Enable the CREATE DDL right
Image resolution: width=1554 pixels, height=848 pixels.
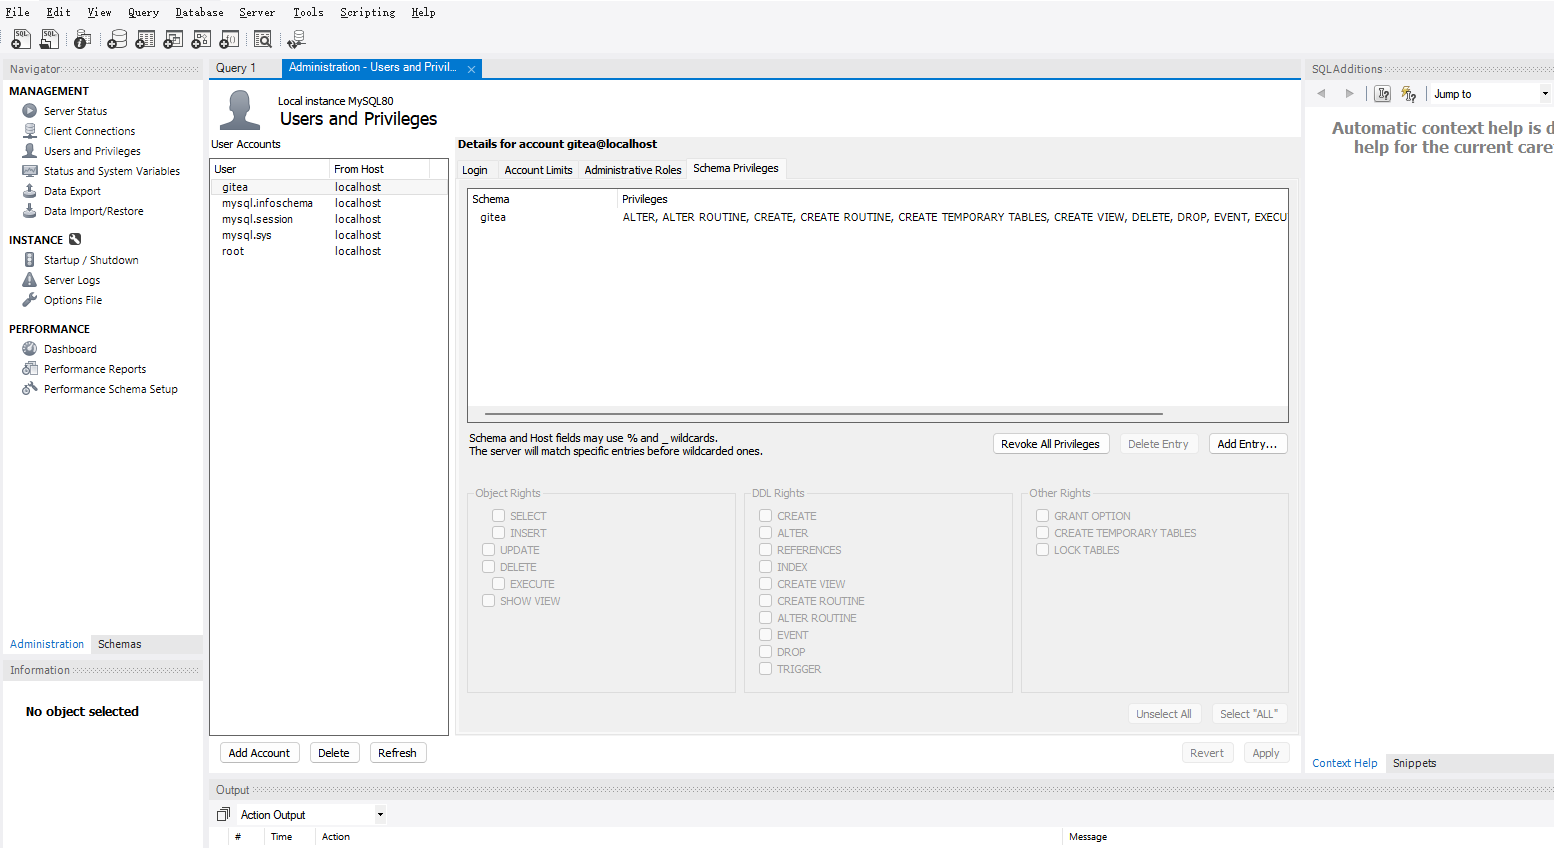coord(765,516)
